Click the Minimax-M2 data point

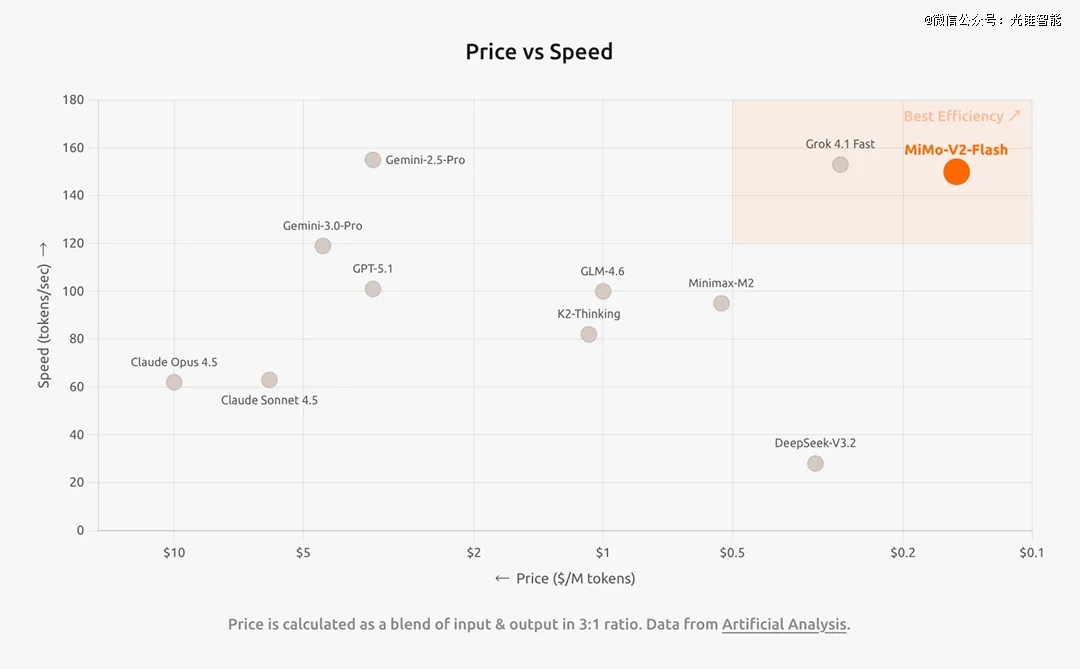pyautogui.click(x=721, y=303)
